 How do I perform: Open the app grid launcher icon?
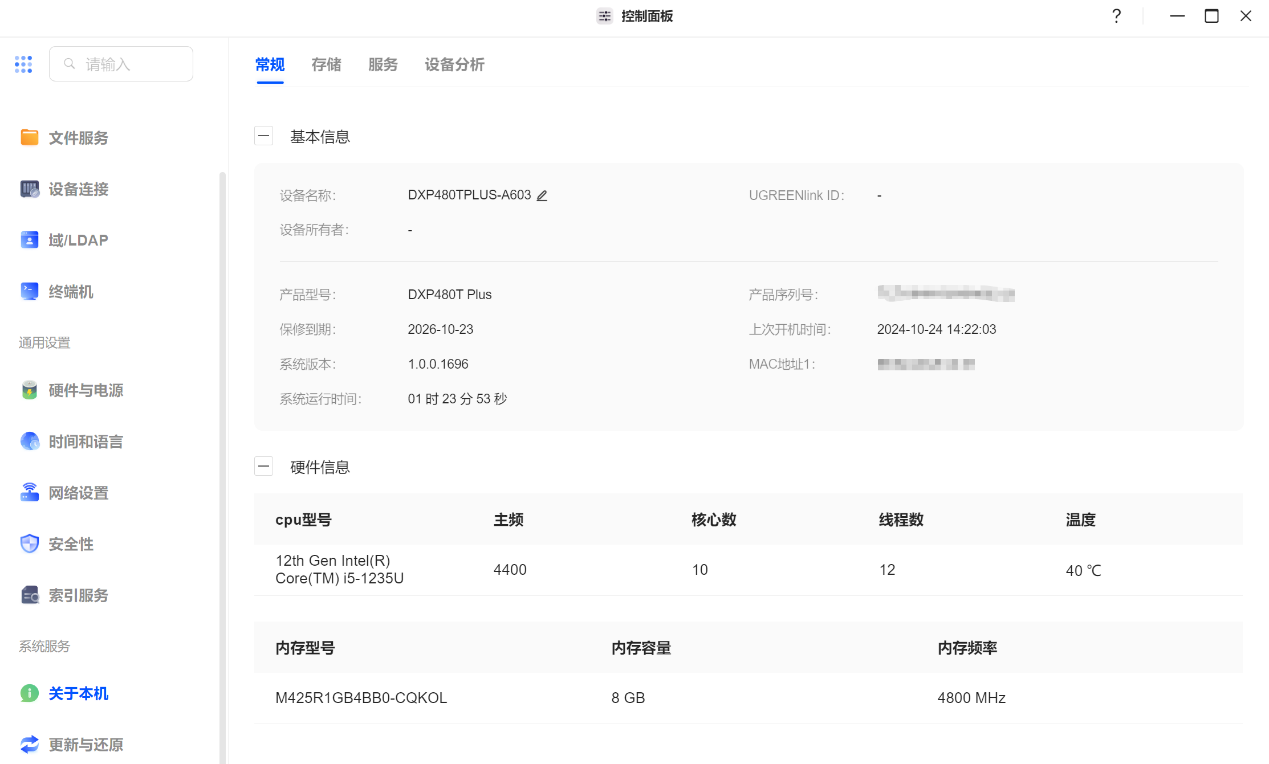[24, 64]
